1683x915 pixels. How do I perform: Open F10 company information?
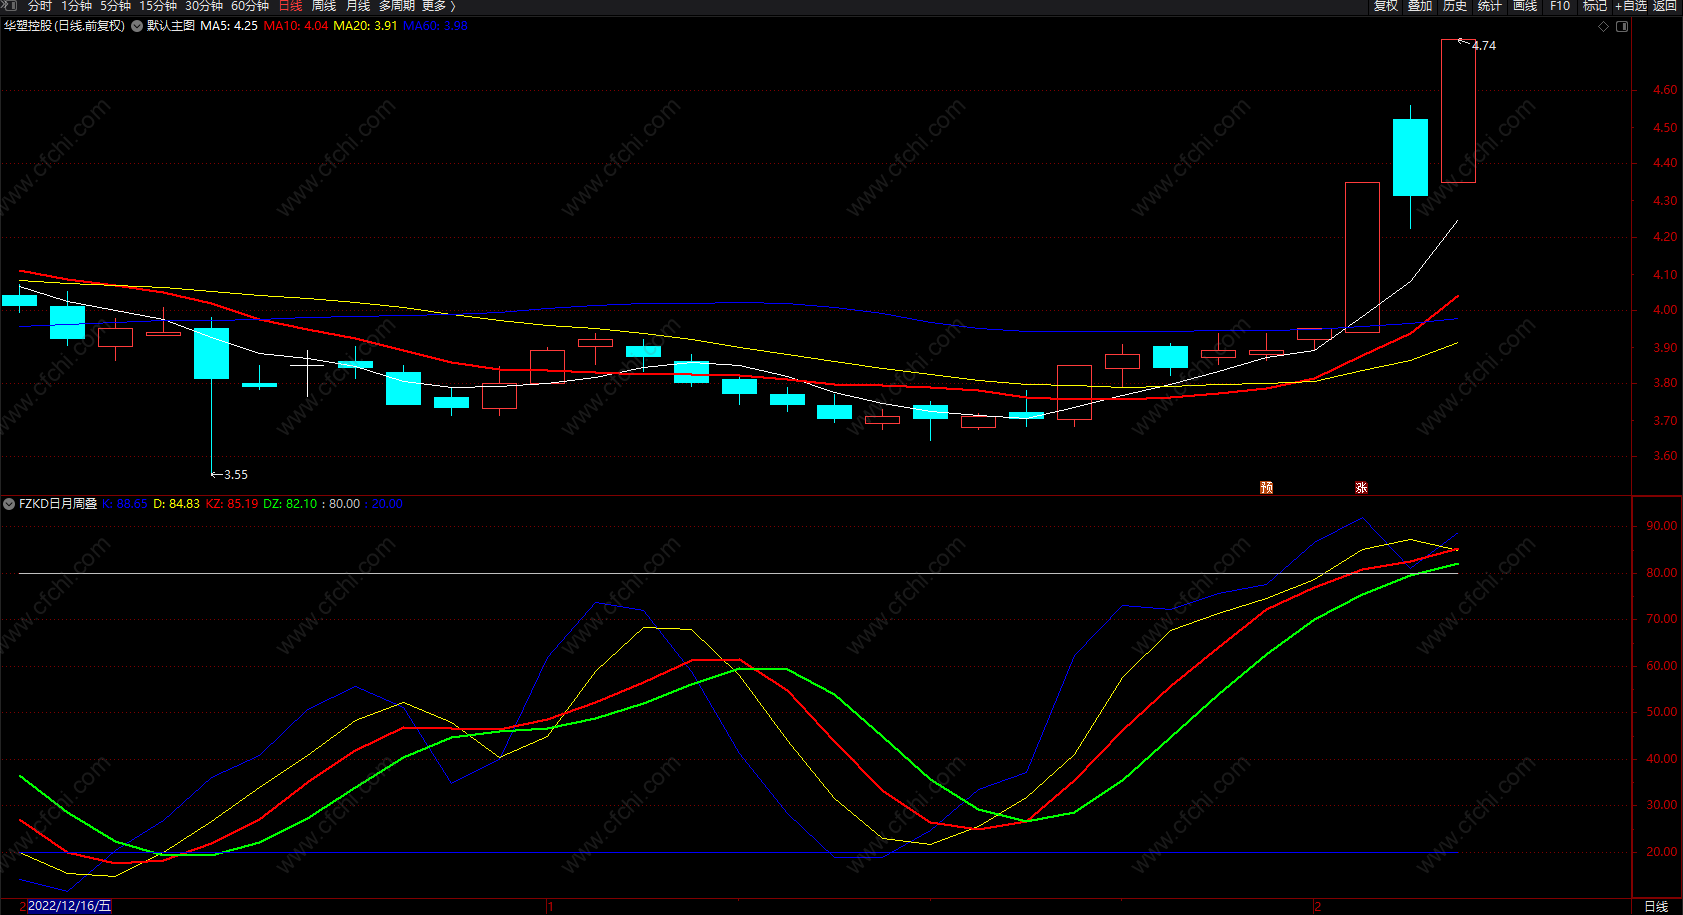tap(1560, 6)
